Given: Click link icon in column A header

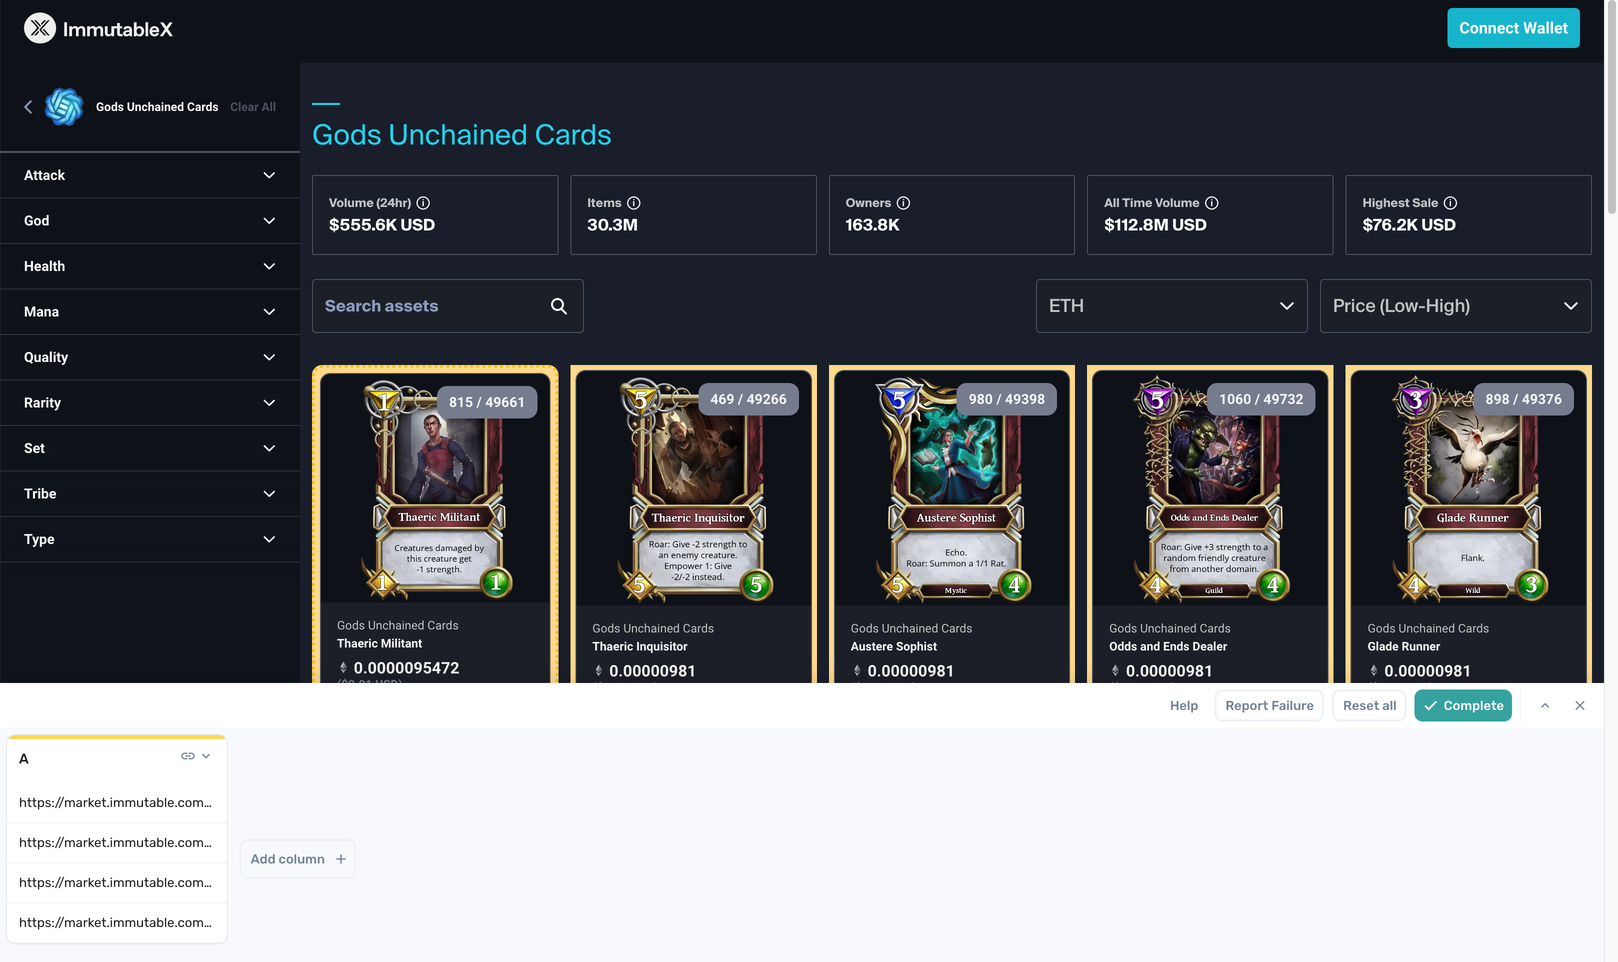Looking at the screenshot, I should tap(187, 757).
